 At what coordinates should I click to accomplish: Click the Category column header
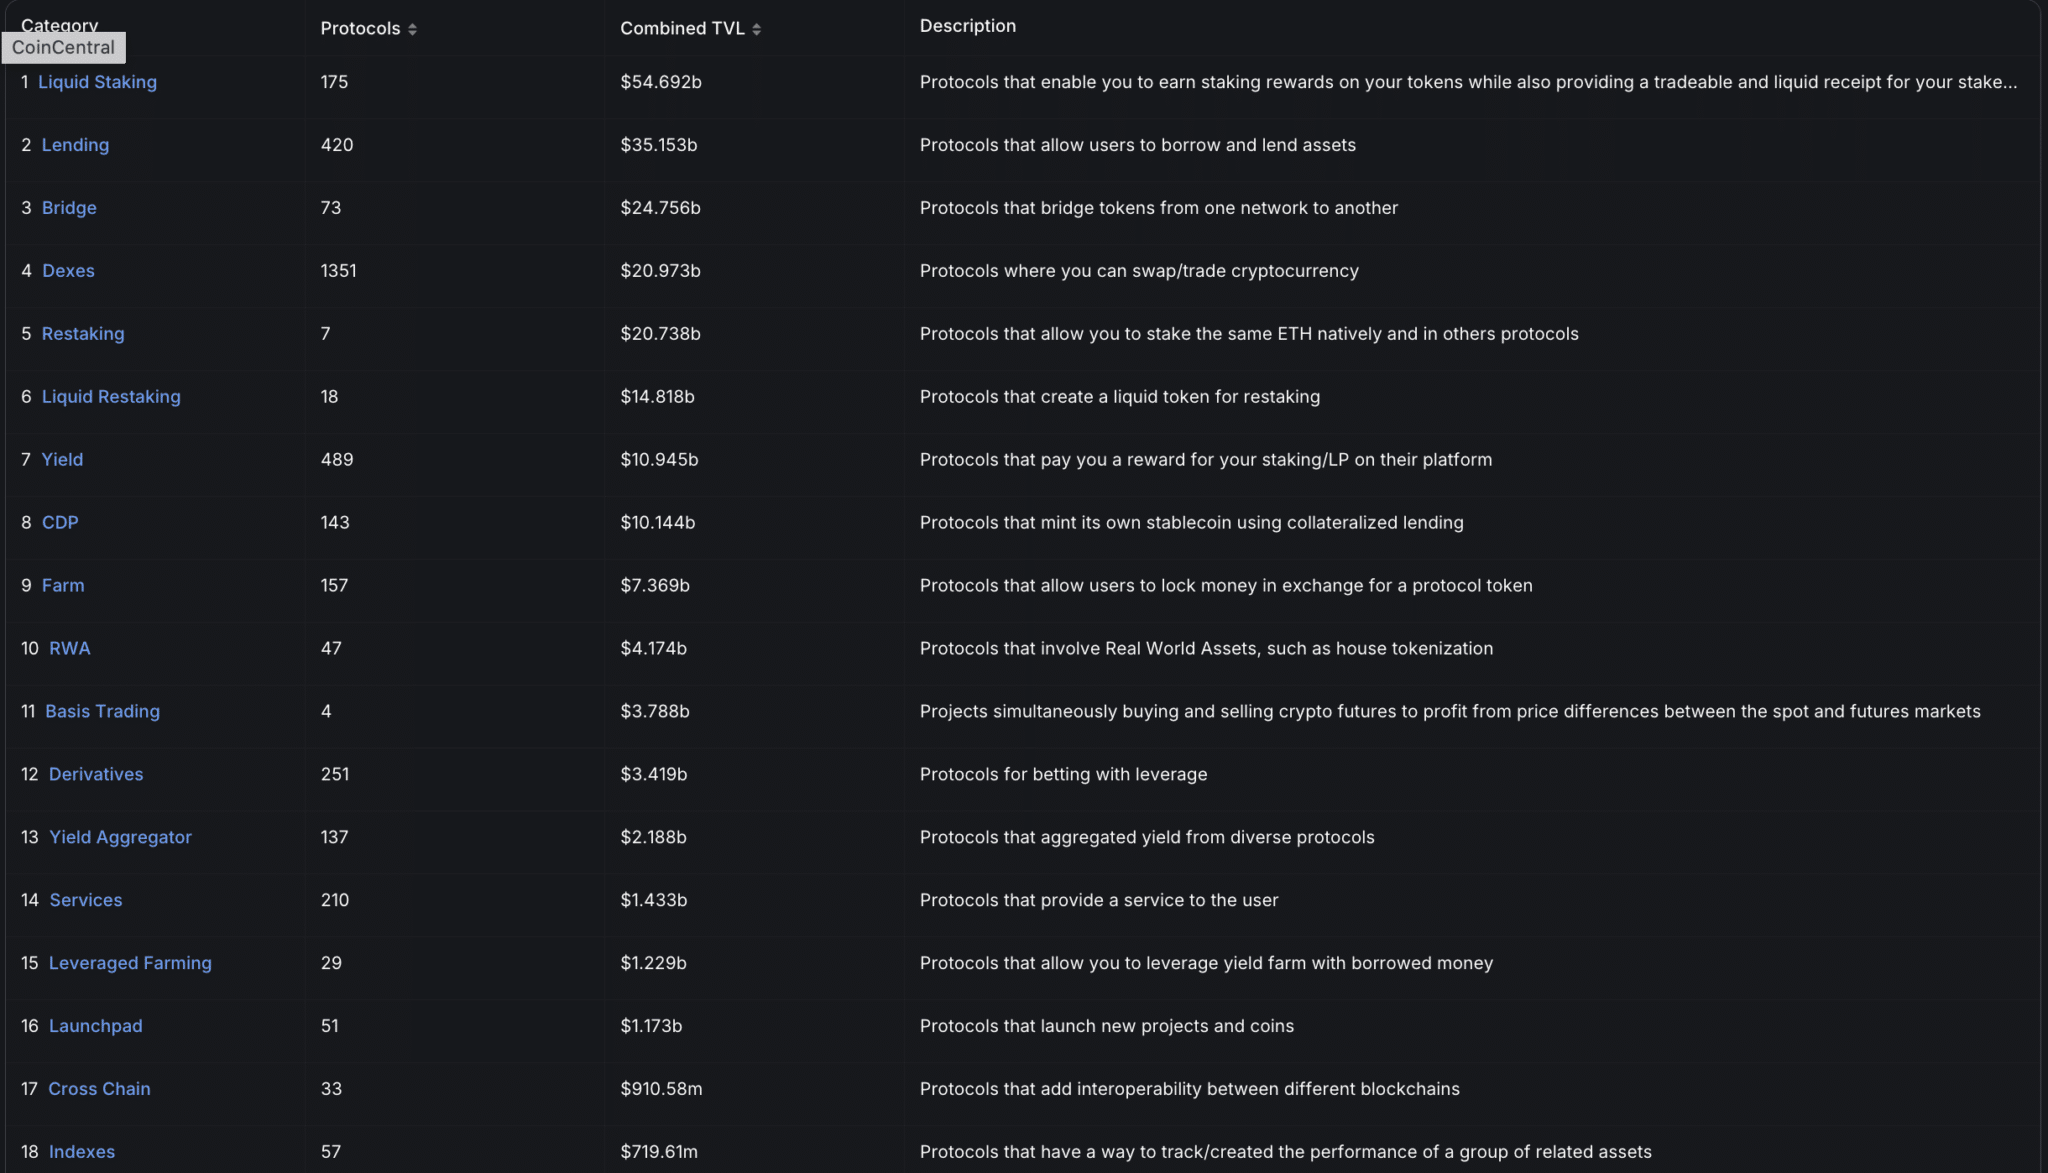tap(59, 25)
